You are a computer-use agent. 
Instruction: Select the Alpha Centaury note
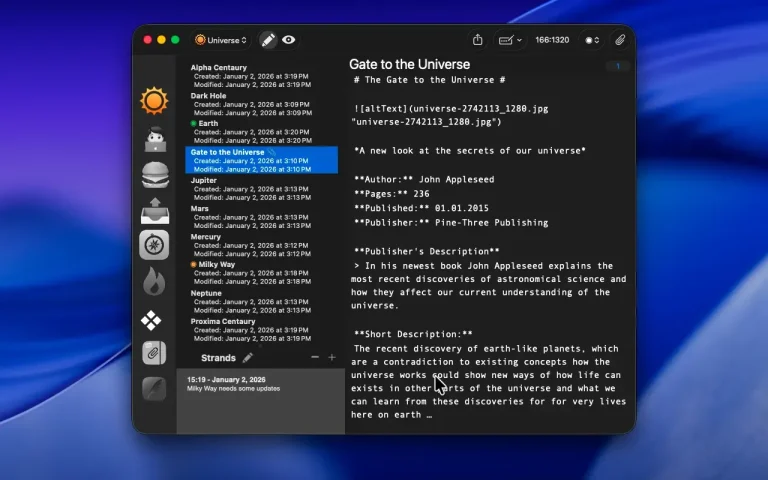tap(262, 76)
